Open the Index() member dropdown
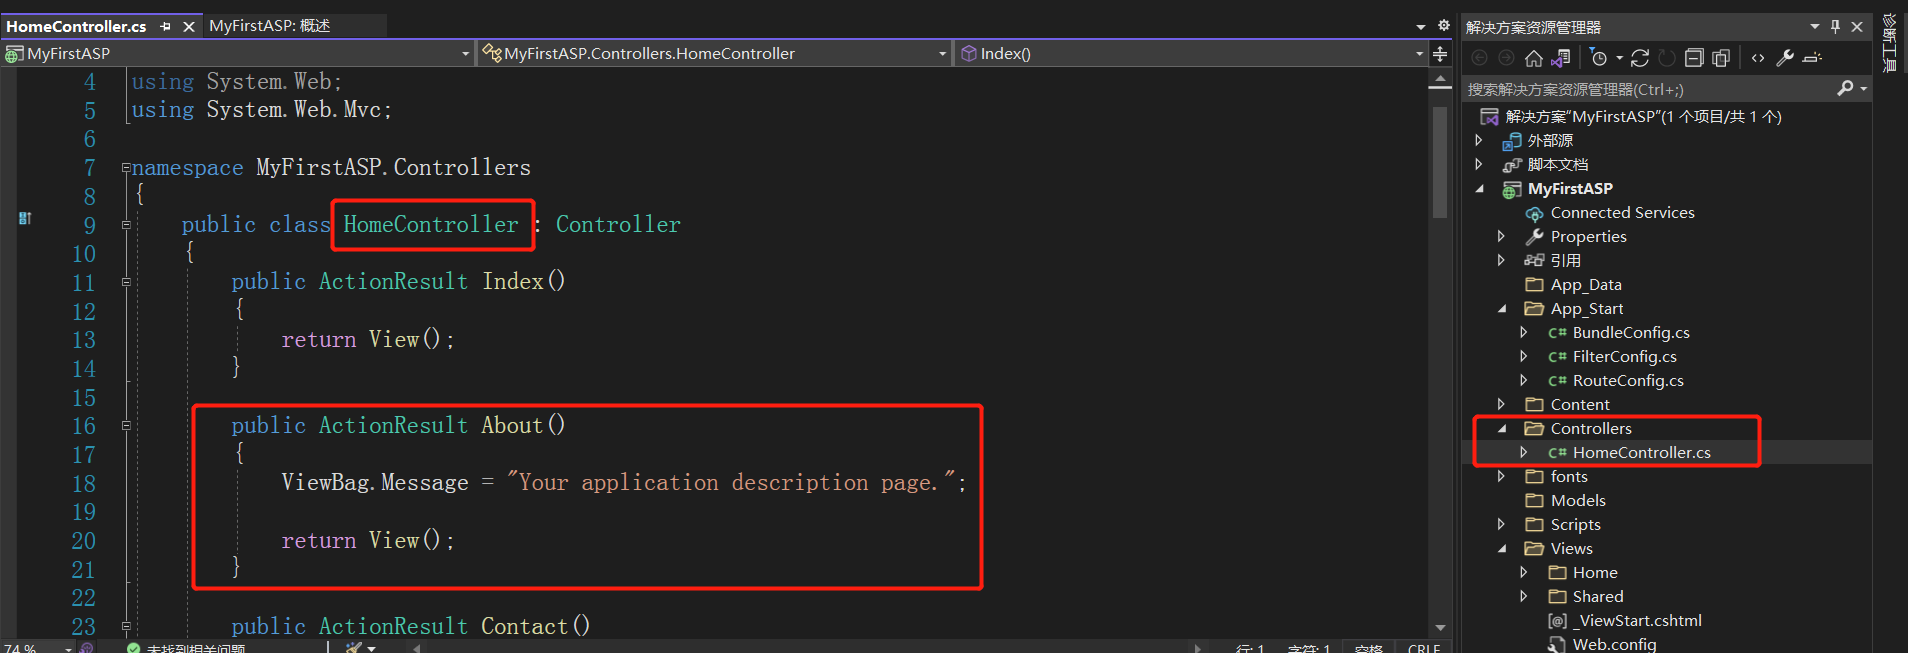Image resolution: width=1908 pixels, height=653 pixels. [x=1419, y=54]
